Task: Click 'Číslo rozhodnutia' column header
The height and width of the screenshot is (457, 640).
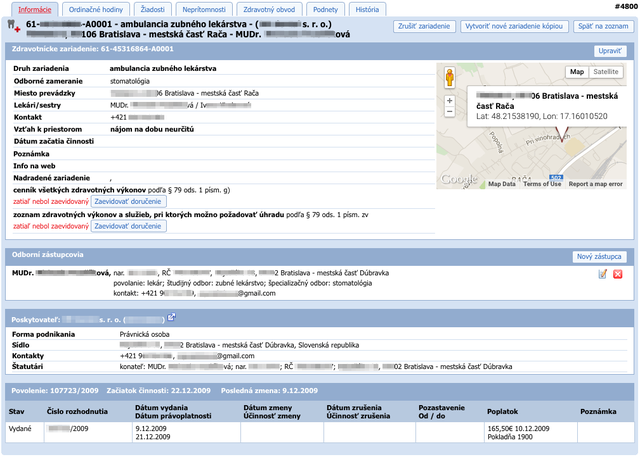Action: pyautogui.click(x=77, y=411)
